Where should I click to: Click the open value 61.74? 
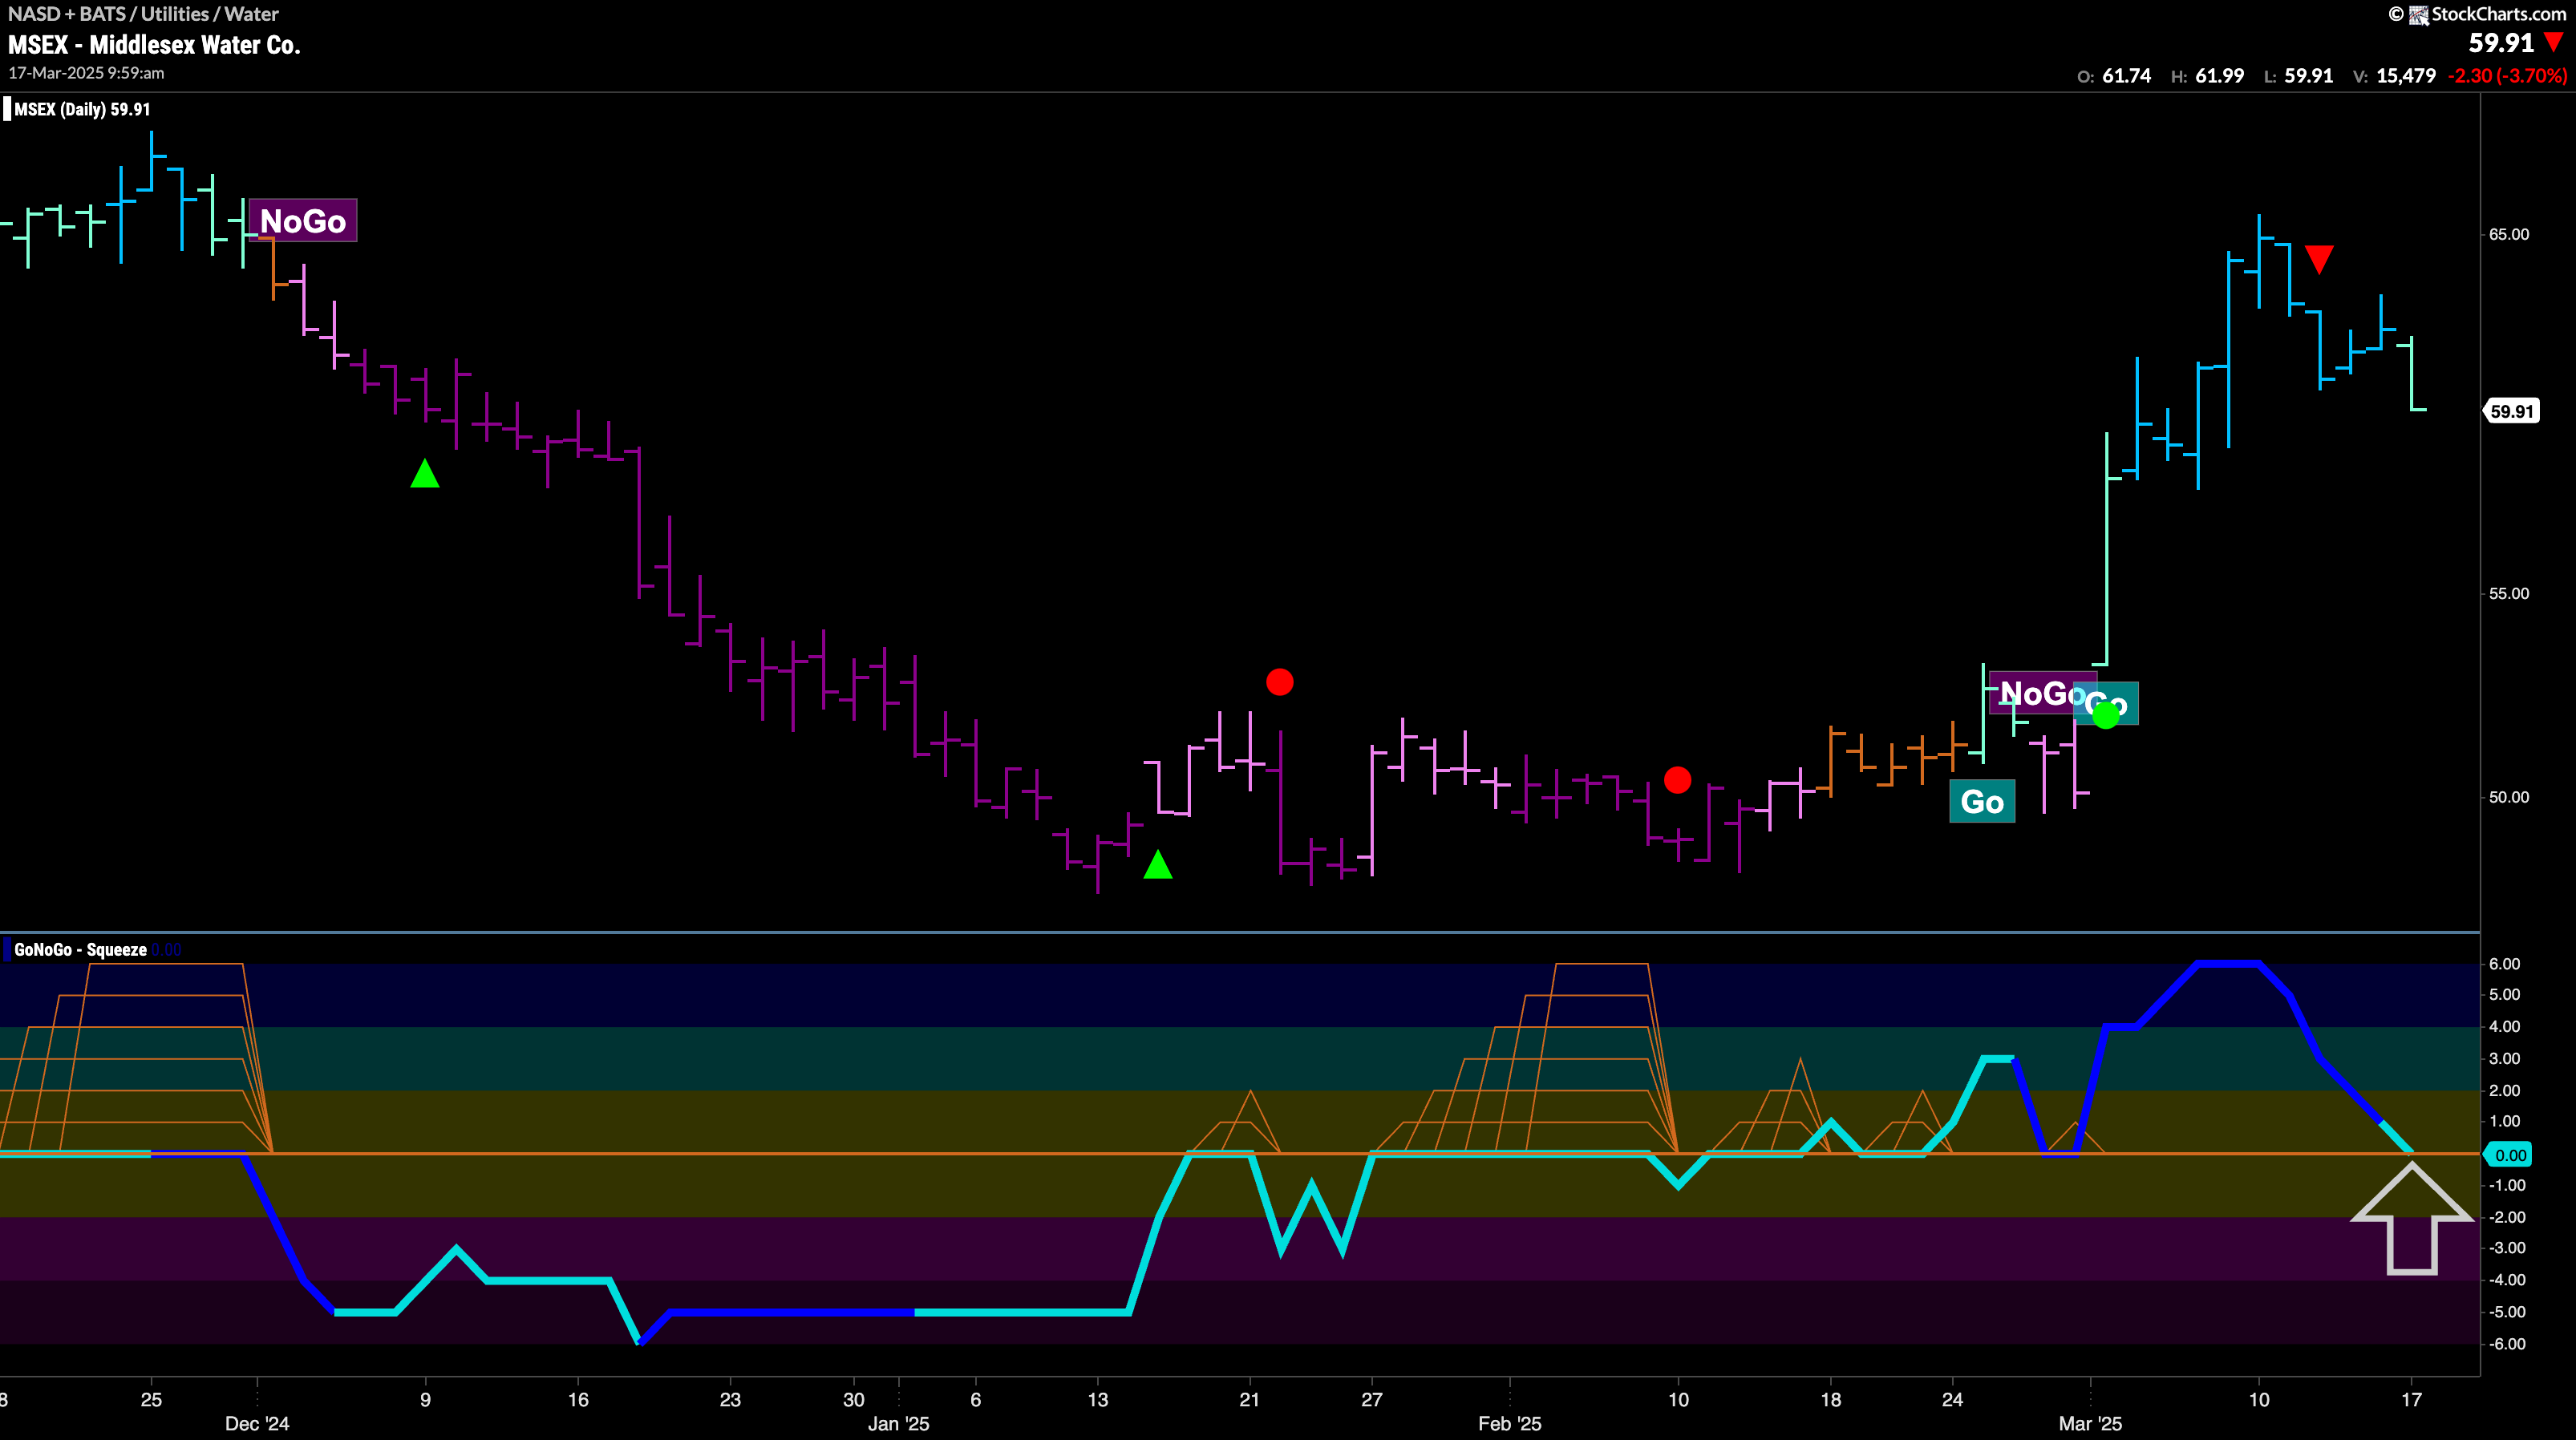[x=2126, y=76]
